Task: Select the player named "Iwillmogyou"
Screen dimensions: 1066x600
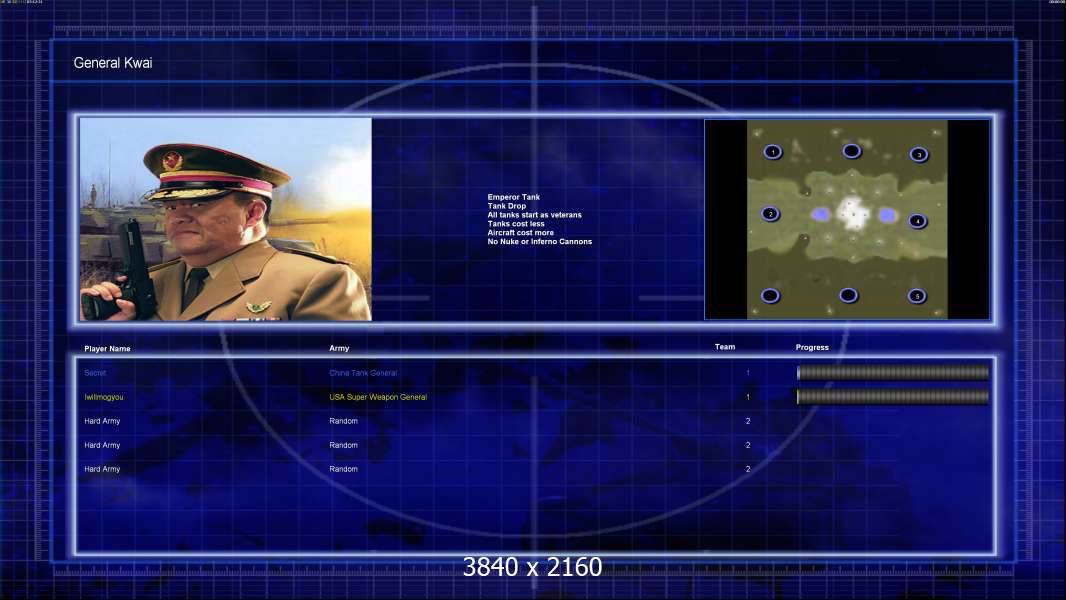Action: click(104, 397)
